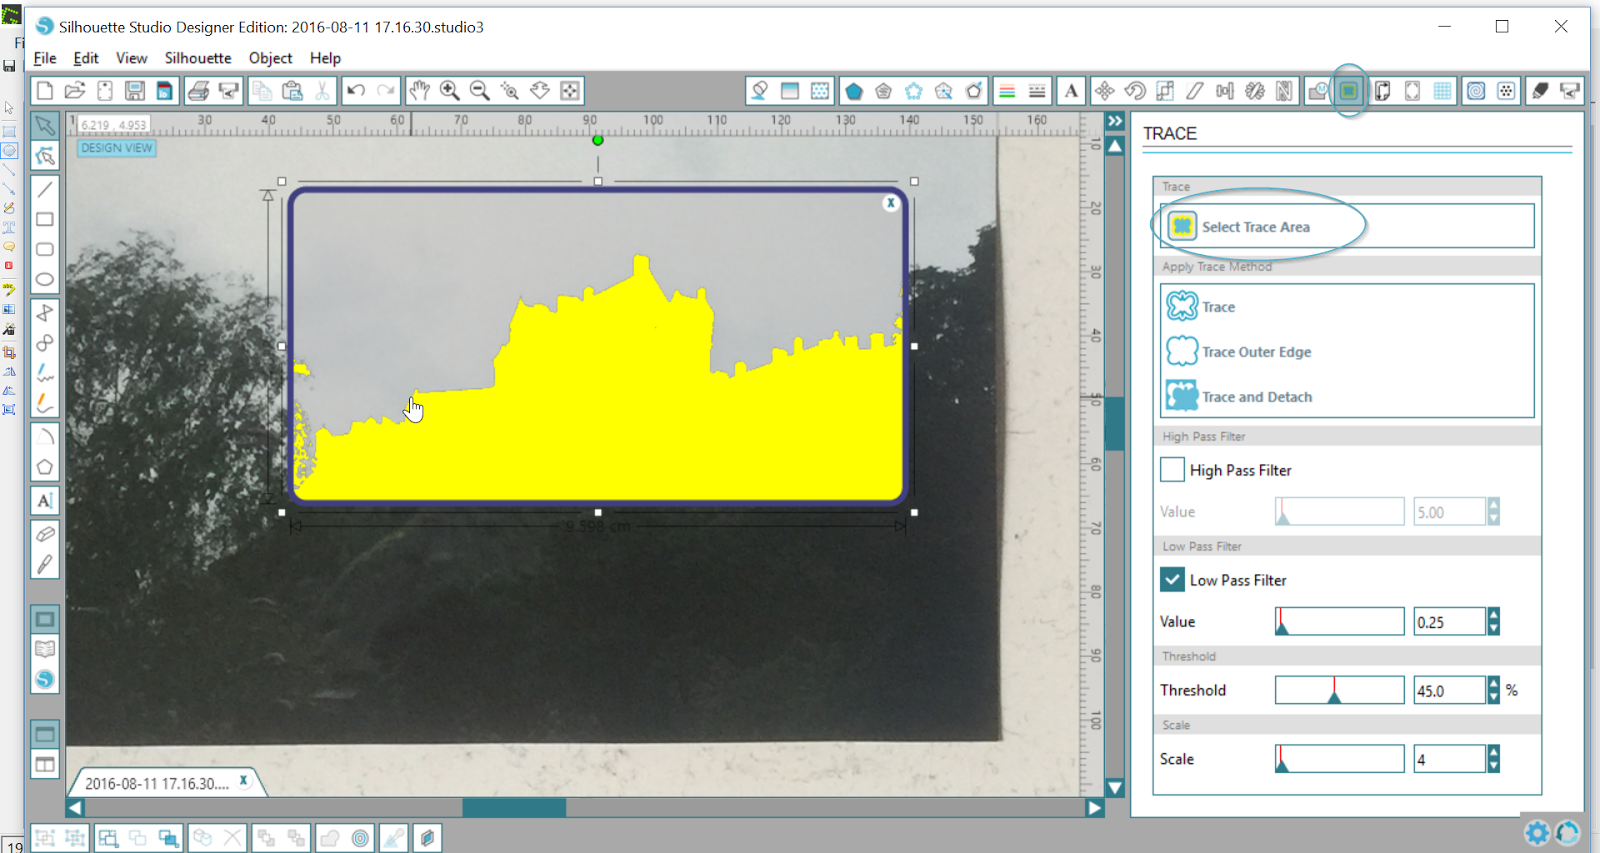Close the trace selection box with X
1600x853 pixels.
pos(890,203)
